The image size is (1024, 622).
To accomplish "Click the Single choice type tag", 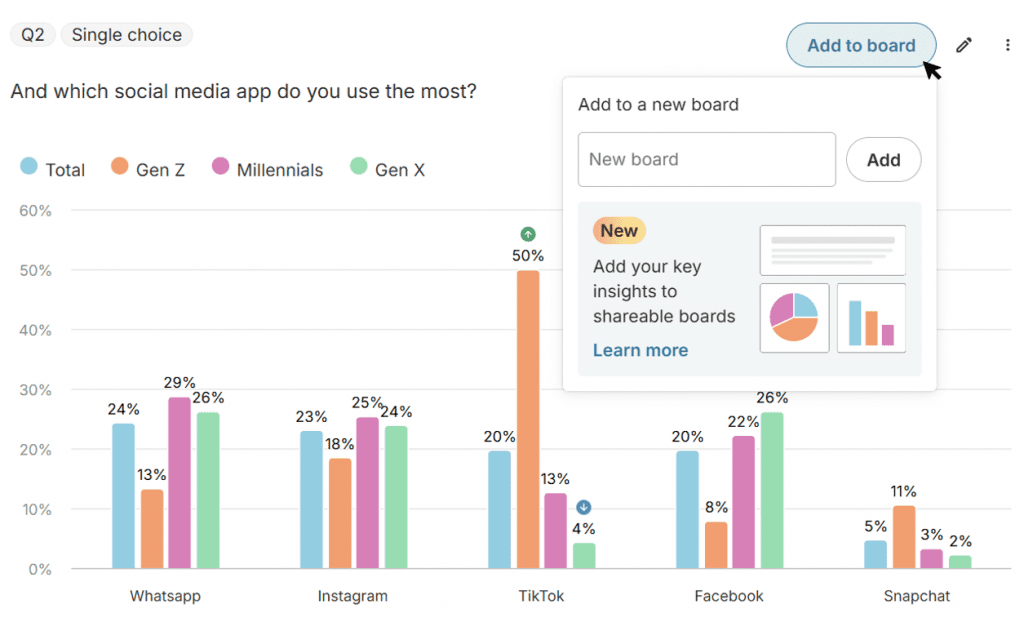I will (x=126, y=35).
